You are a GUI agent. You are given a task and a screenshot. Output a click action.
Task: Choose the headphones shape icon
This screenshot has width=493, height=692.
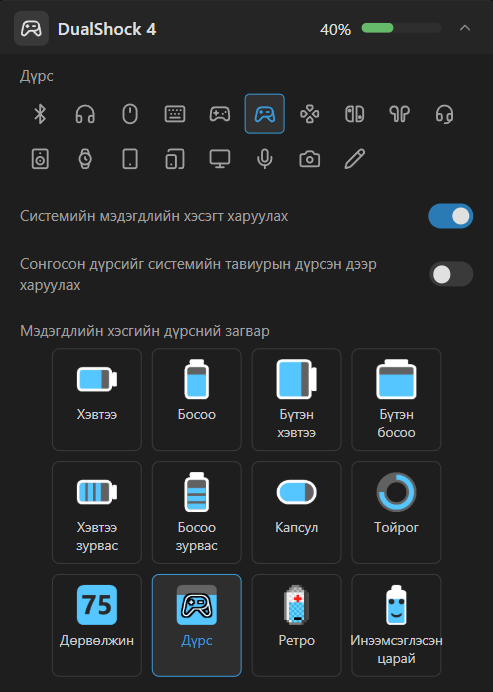pos(85,114)
